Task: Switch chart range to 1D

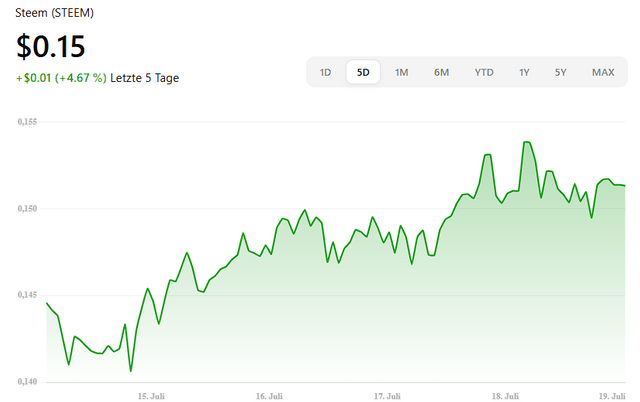Action: [x=325, y=72]
